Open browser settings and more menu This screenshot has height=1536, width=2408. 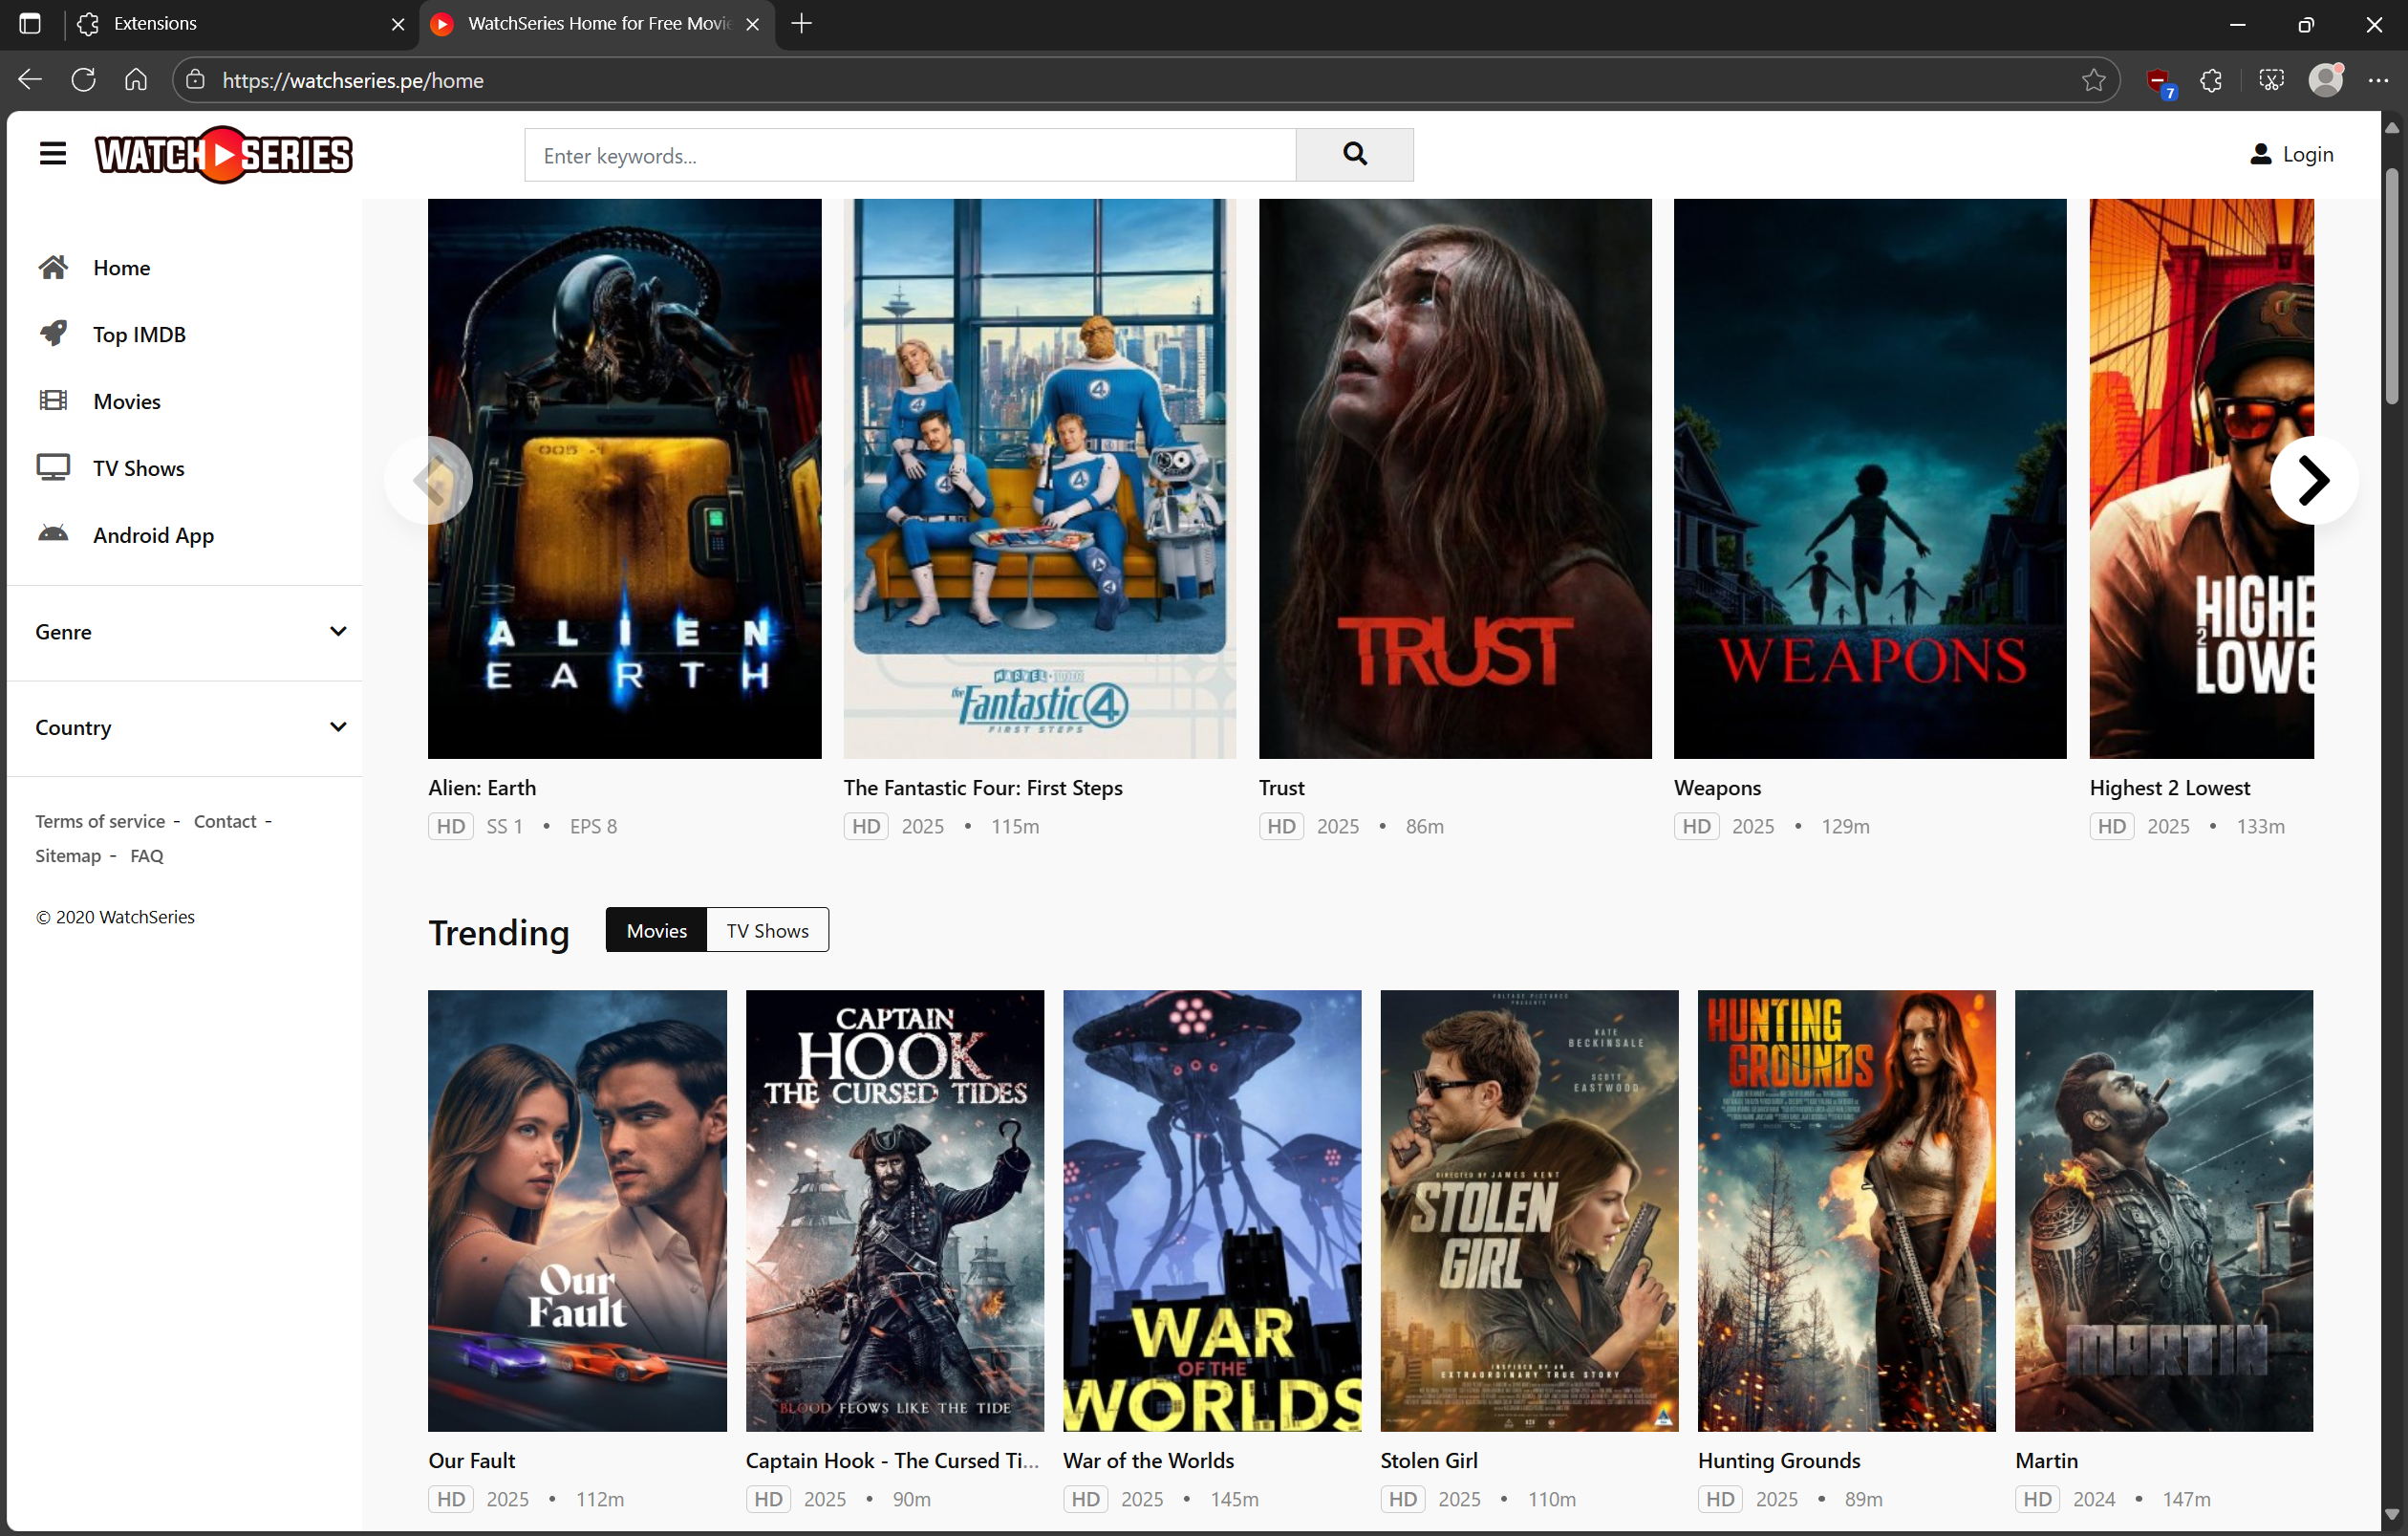[x=2378, y=80]
